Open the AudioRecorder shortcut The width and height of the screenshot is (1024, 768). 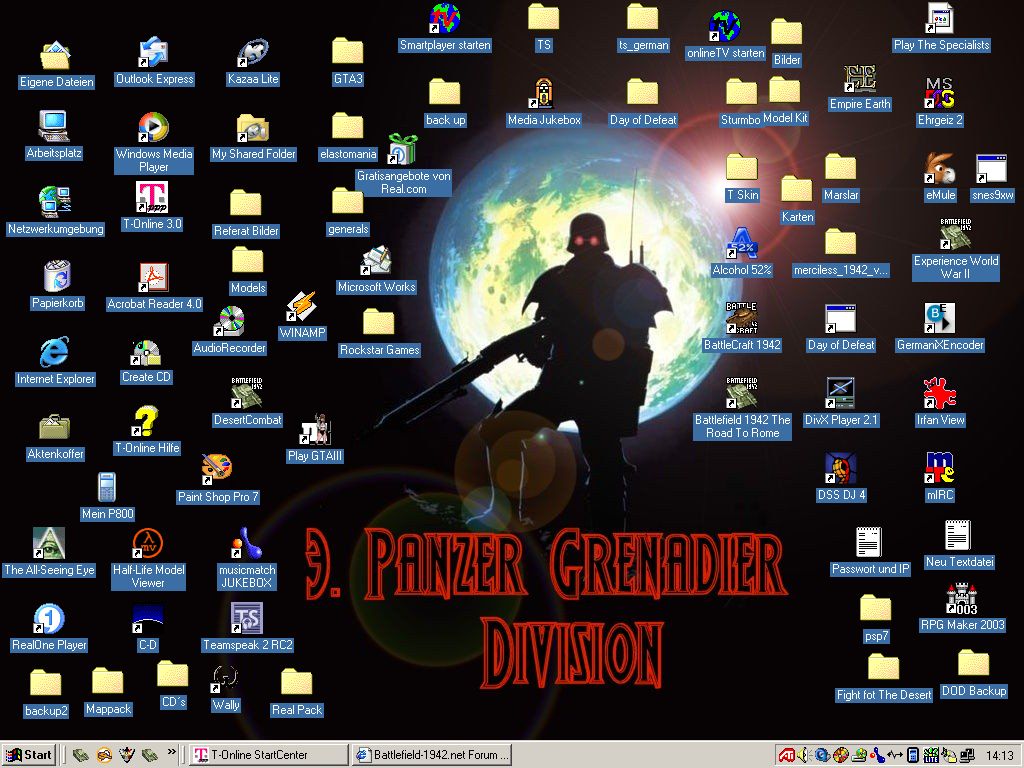[229, 322]
